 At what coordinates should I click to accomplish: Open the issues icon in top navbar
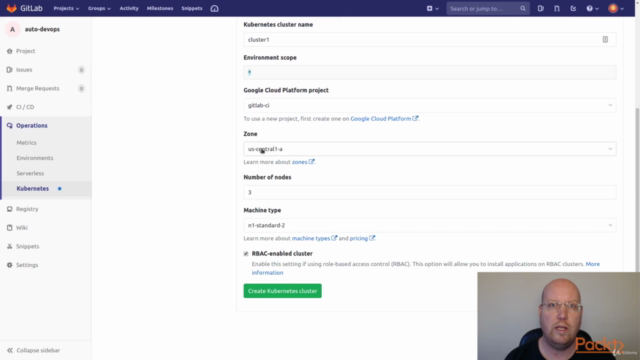(x=540, y=8)
